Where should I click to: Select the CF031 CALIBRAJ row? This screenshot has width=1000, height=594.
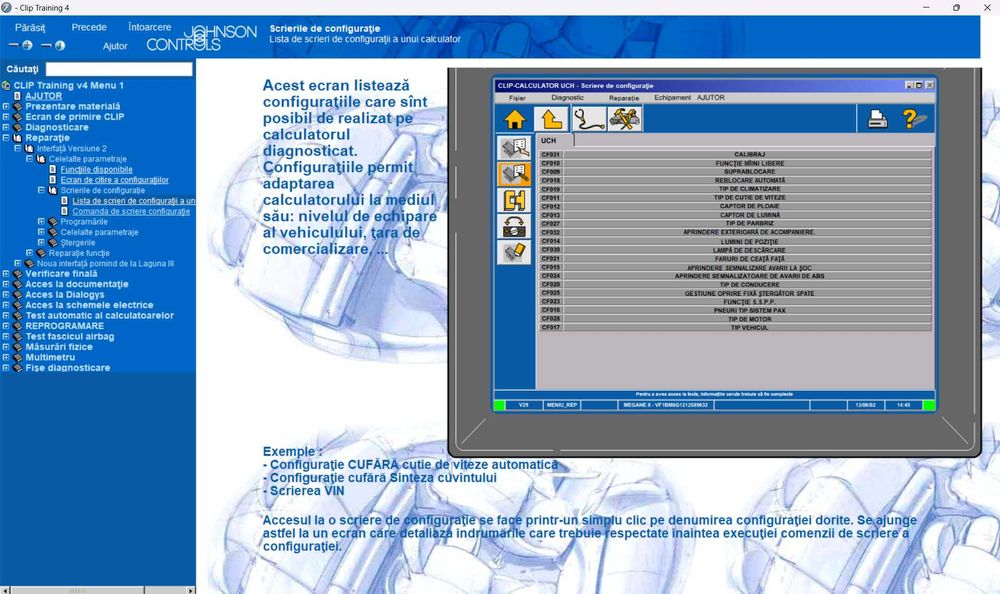pos(735,154)
